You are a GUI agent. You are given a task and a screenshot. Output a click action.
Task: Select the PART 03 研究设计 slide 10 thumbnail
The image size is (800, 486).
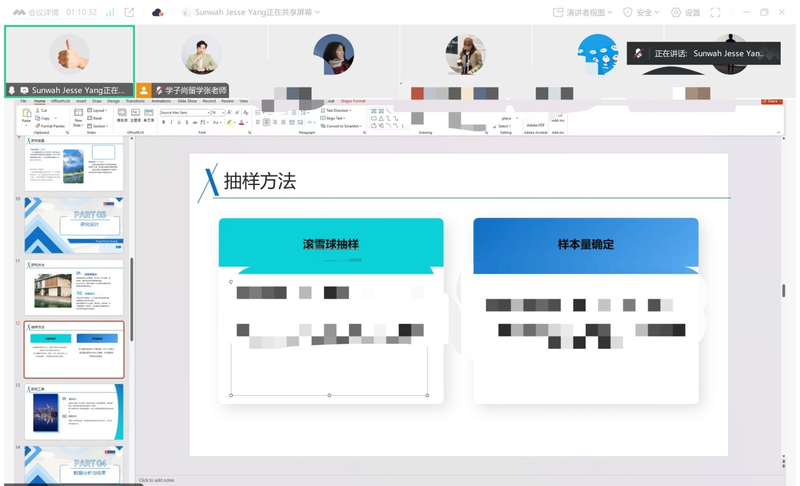74,225
